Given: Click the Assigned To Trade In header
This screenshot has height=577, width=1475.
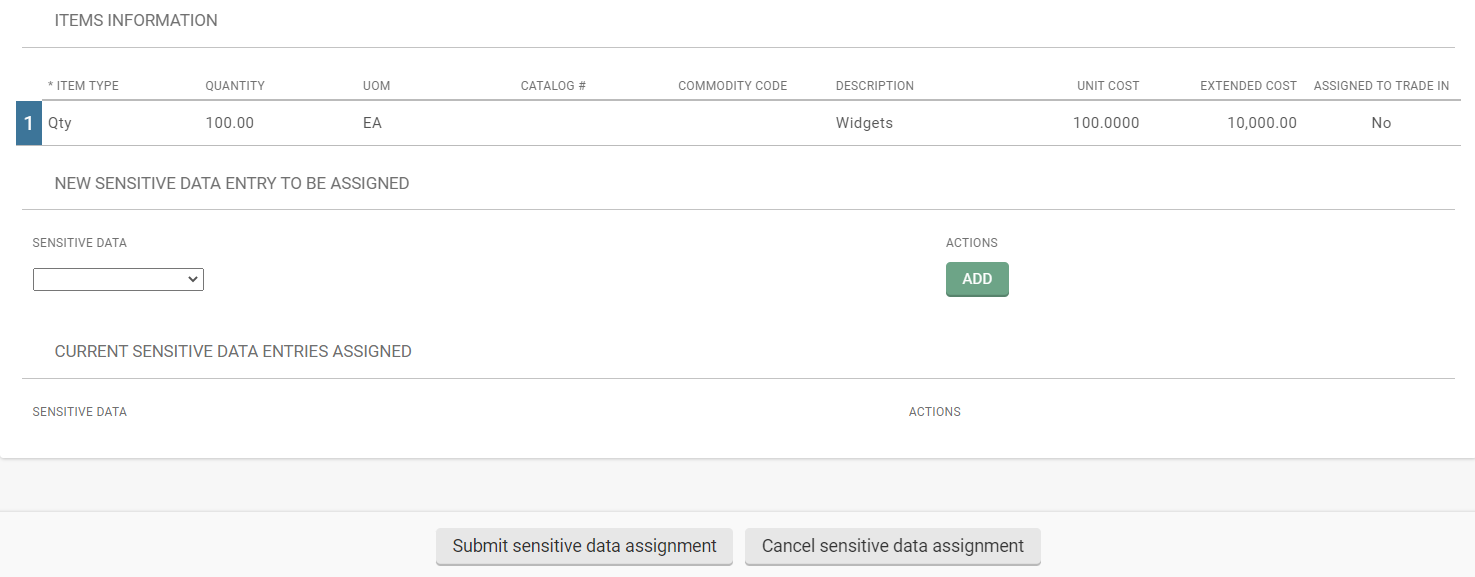Looking at the screenshot, I should tap(1381, 86).
